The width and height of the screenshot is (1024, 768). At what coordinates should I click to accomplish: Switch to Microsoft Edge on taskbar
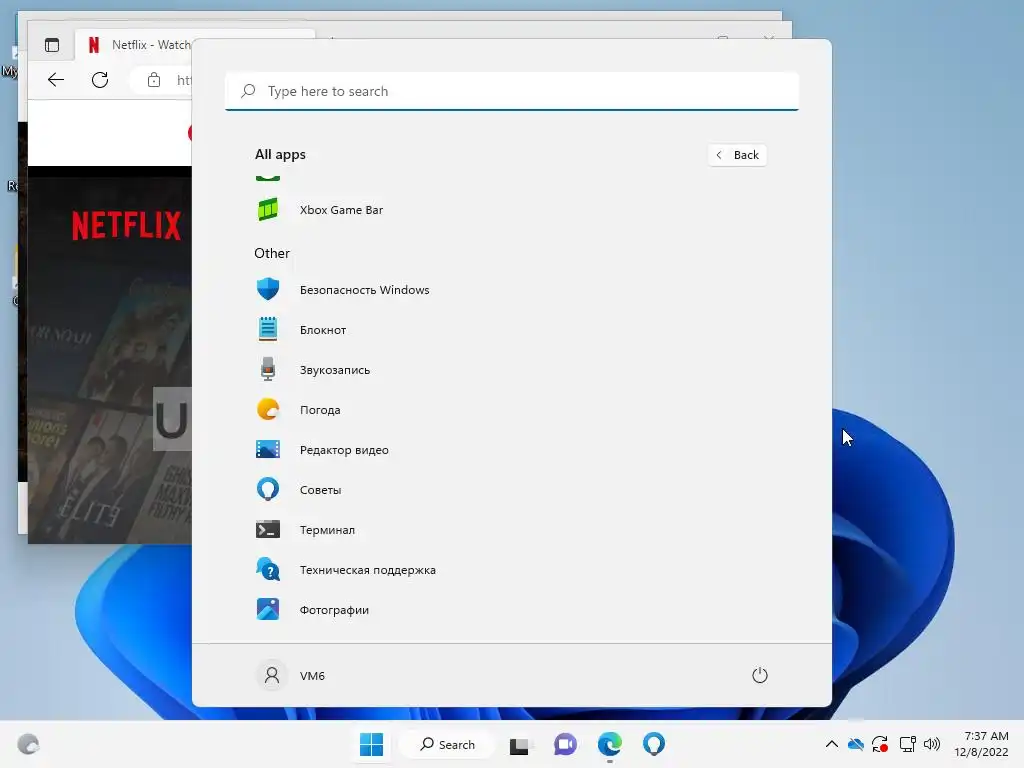(x=609, y=744)
